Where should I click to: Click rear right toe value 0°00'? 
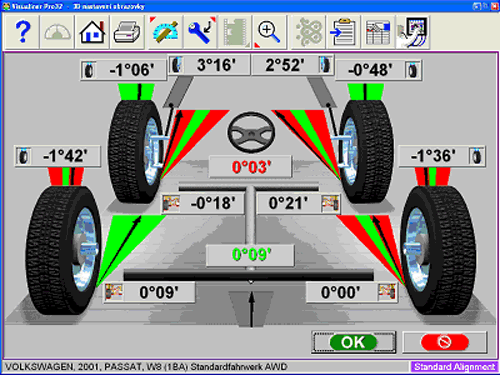click(x=341, y=292)
